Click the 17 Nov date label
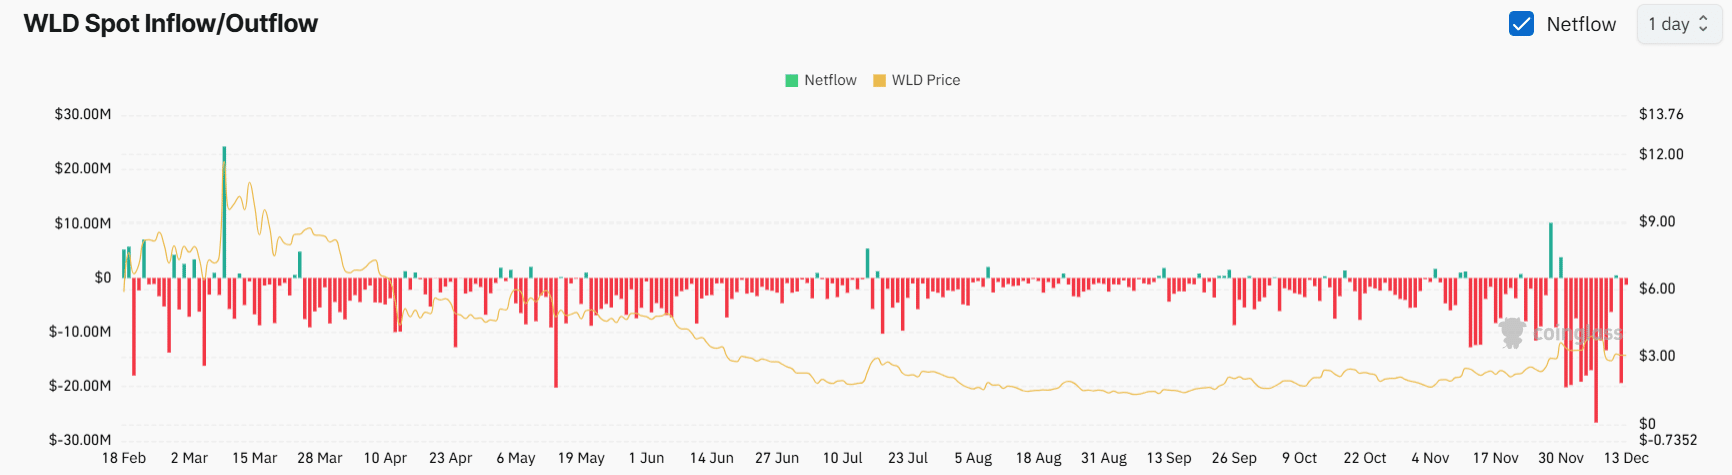This screenshot has width=1732, height=475. click(1496, 458)
